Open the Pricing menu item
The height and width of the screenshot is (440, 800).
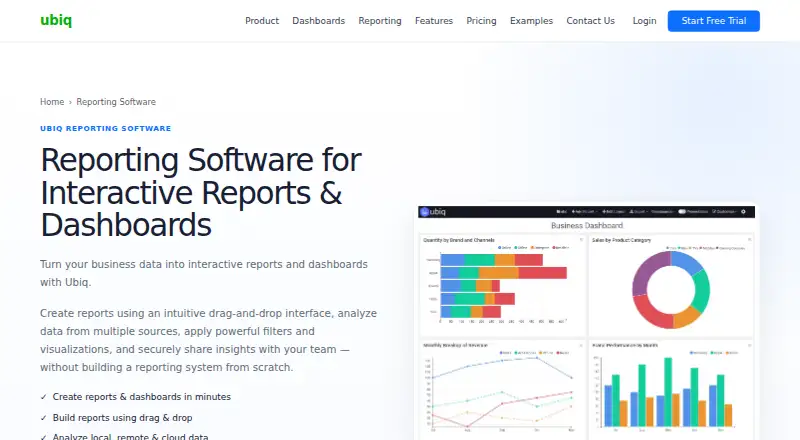point(481,21)
